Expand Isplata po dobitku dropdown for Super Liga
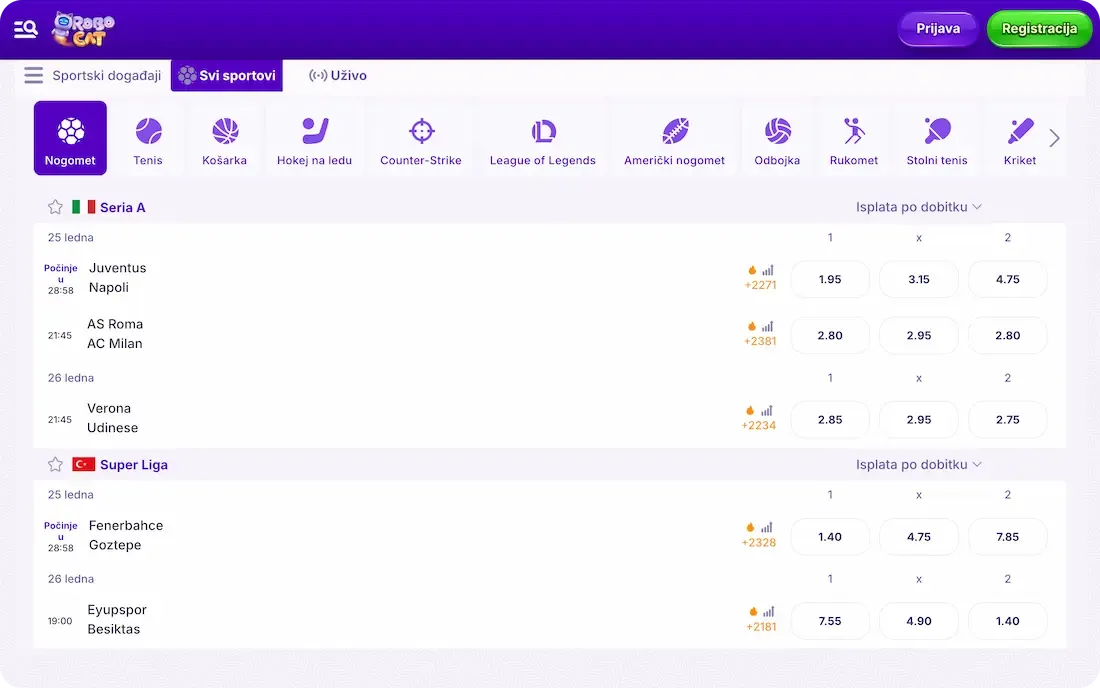The height and width of the screenshot is (688, 1100). point(918,464)
